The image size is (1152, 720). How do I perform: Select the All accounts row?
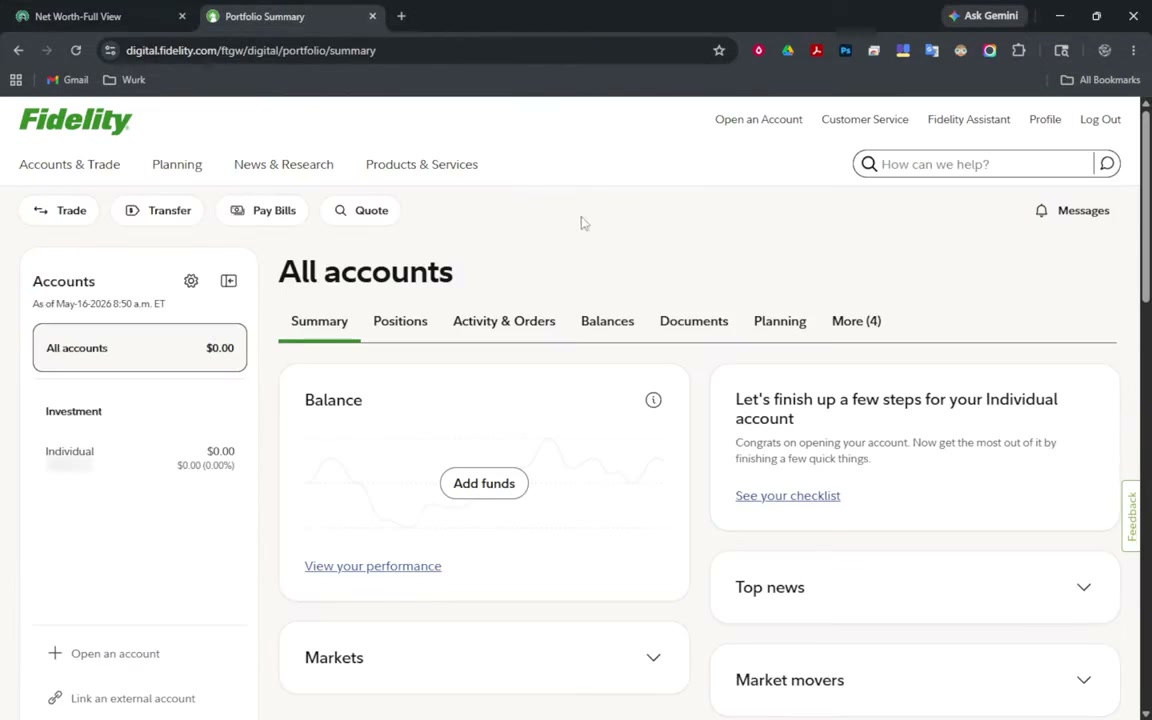click(140, 348)
